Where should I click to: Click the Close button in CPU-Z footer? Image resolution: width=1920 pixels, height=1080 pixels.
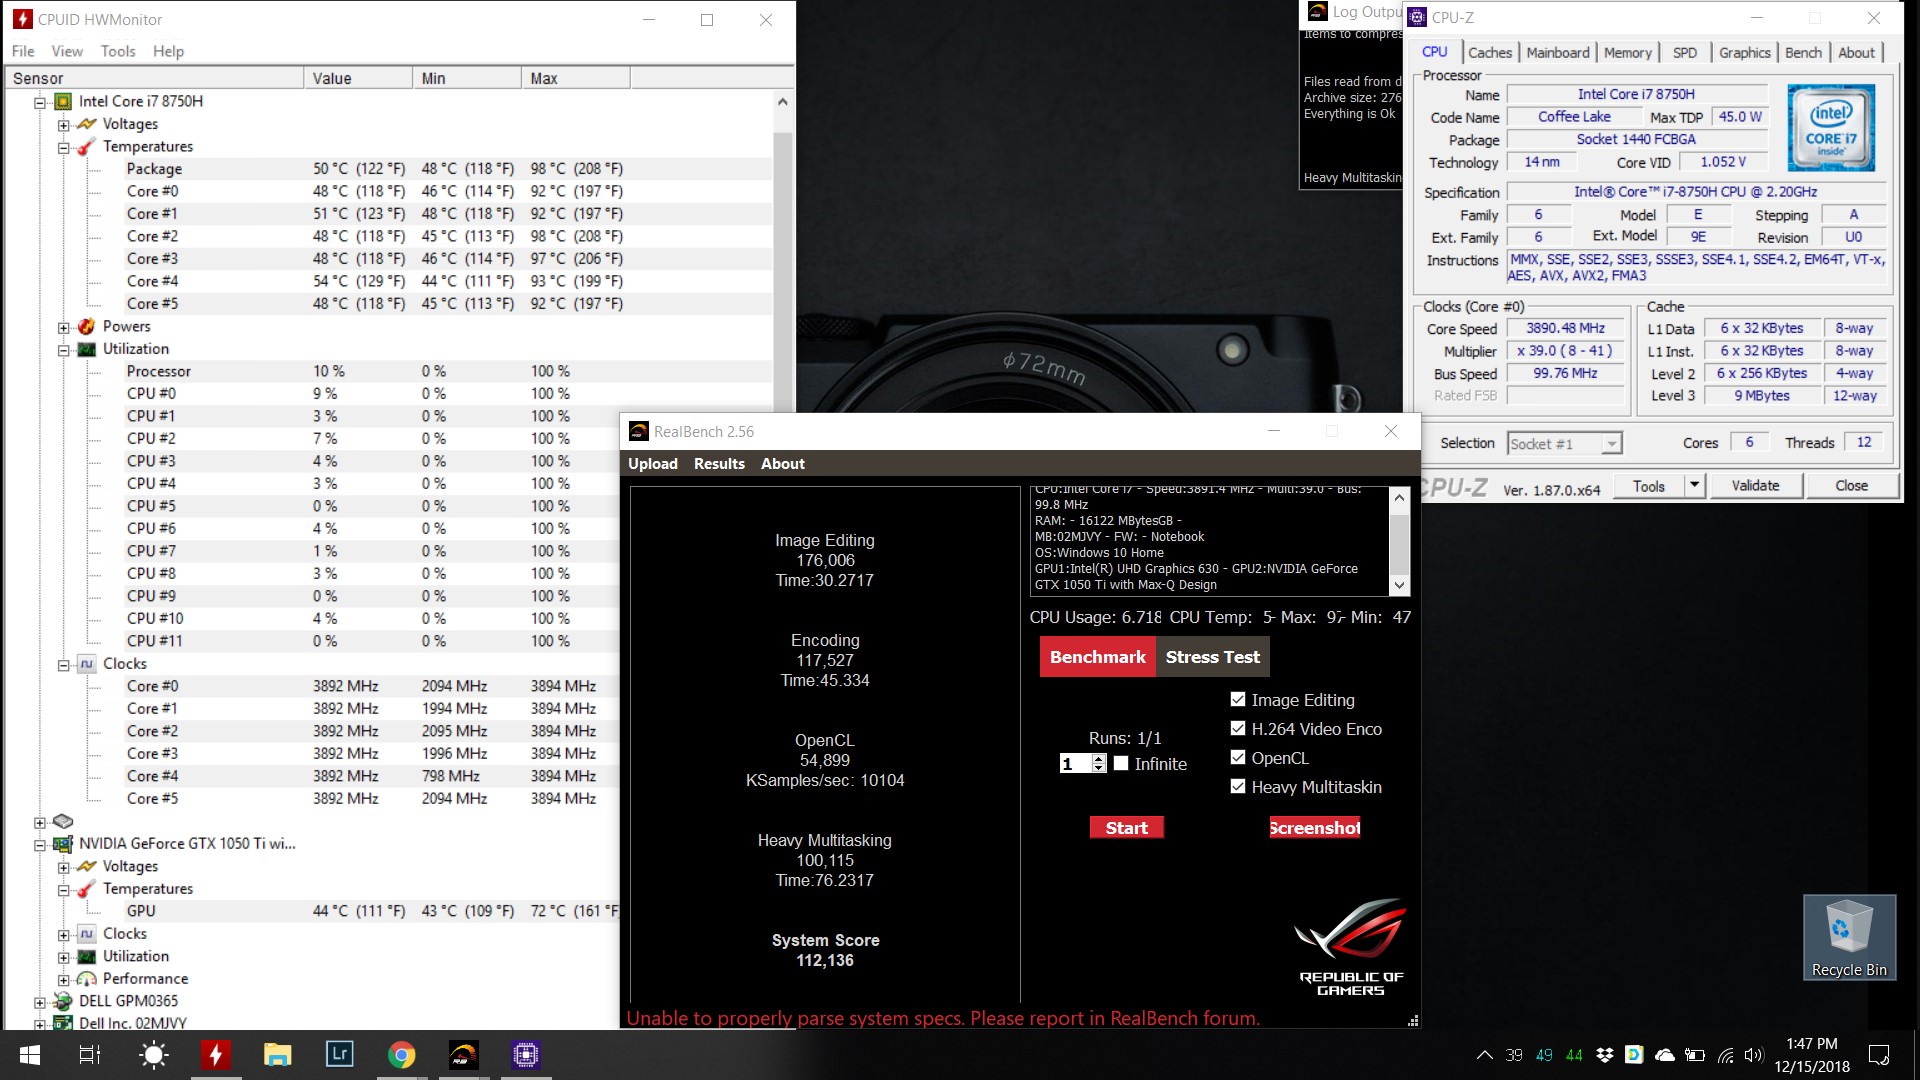point(1851,486)
